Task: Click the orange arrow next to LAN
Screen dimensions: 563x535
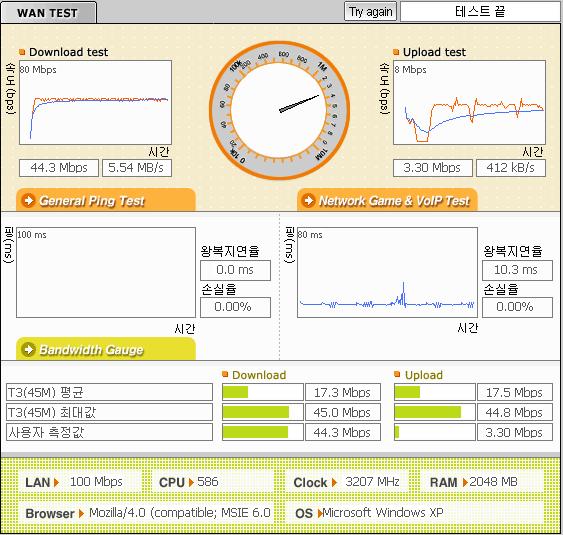Action: [x=56, y=482]
